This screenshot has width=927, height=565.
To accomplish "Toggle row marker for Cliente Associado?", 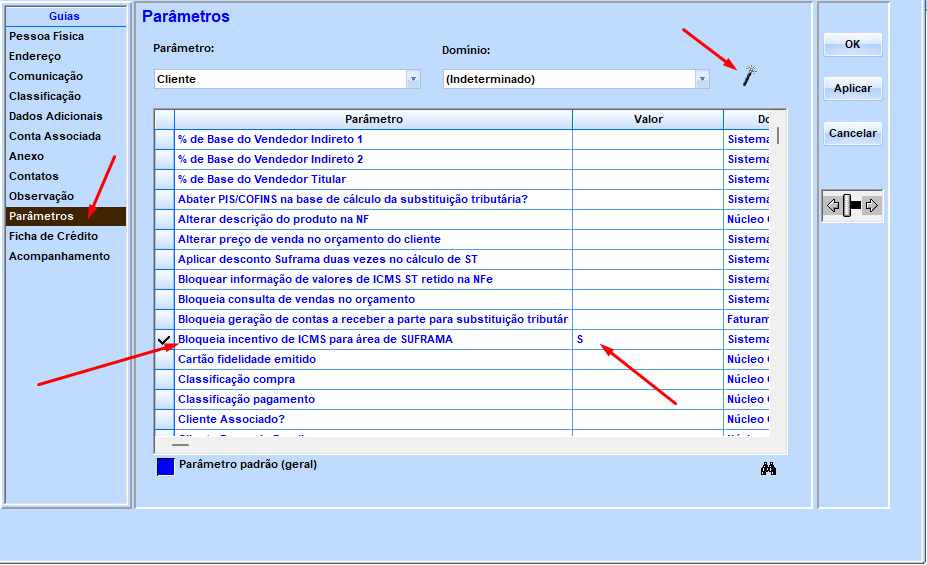I will point(164,420).
